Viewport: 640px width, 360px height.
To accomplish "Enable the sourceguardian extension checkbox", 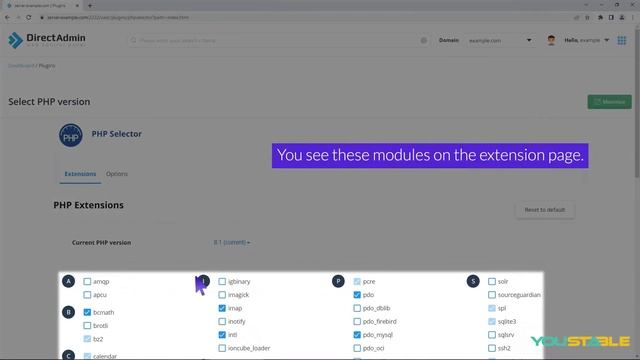I will (492, 295).
